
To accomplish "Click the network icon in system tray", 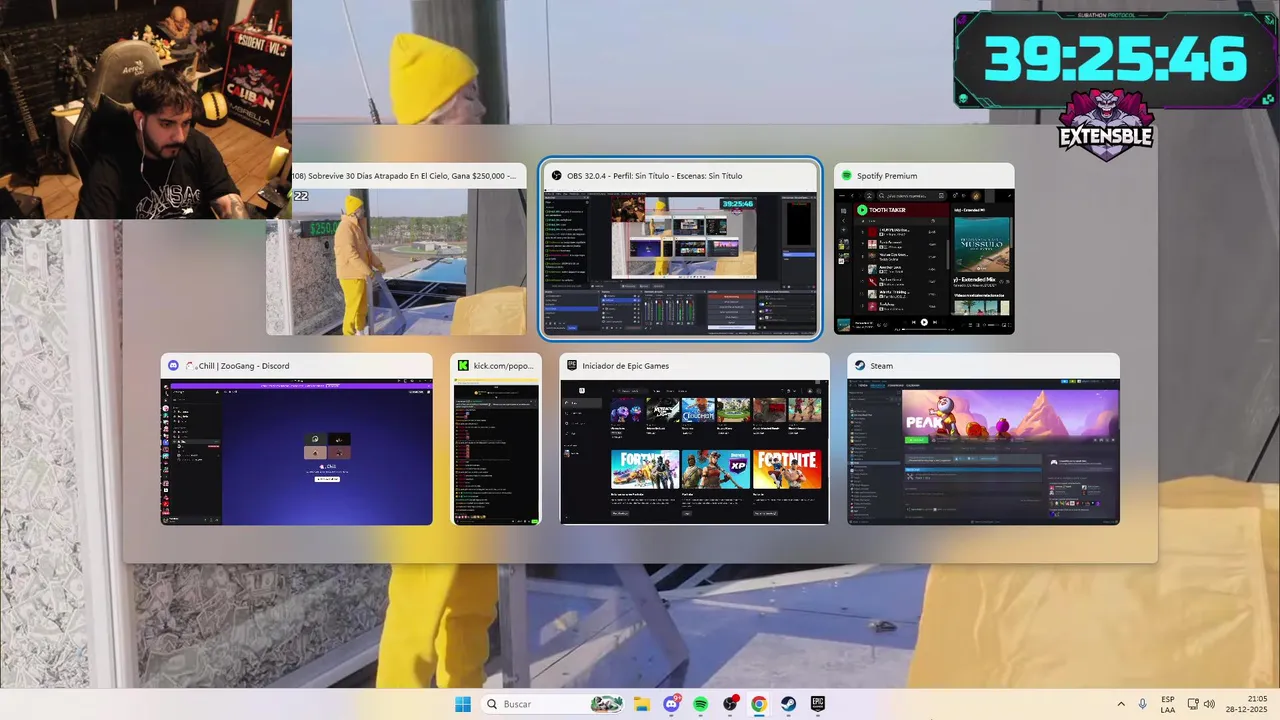I will click(x=1193, y=704).
